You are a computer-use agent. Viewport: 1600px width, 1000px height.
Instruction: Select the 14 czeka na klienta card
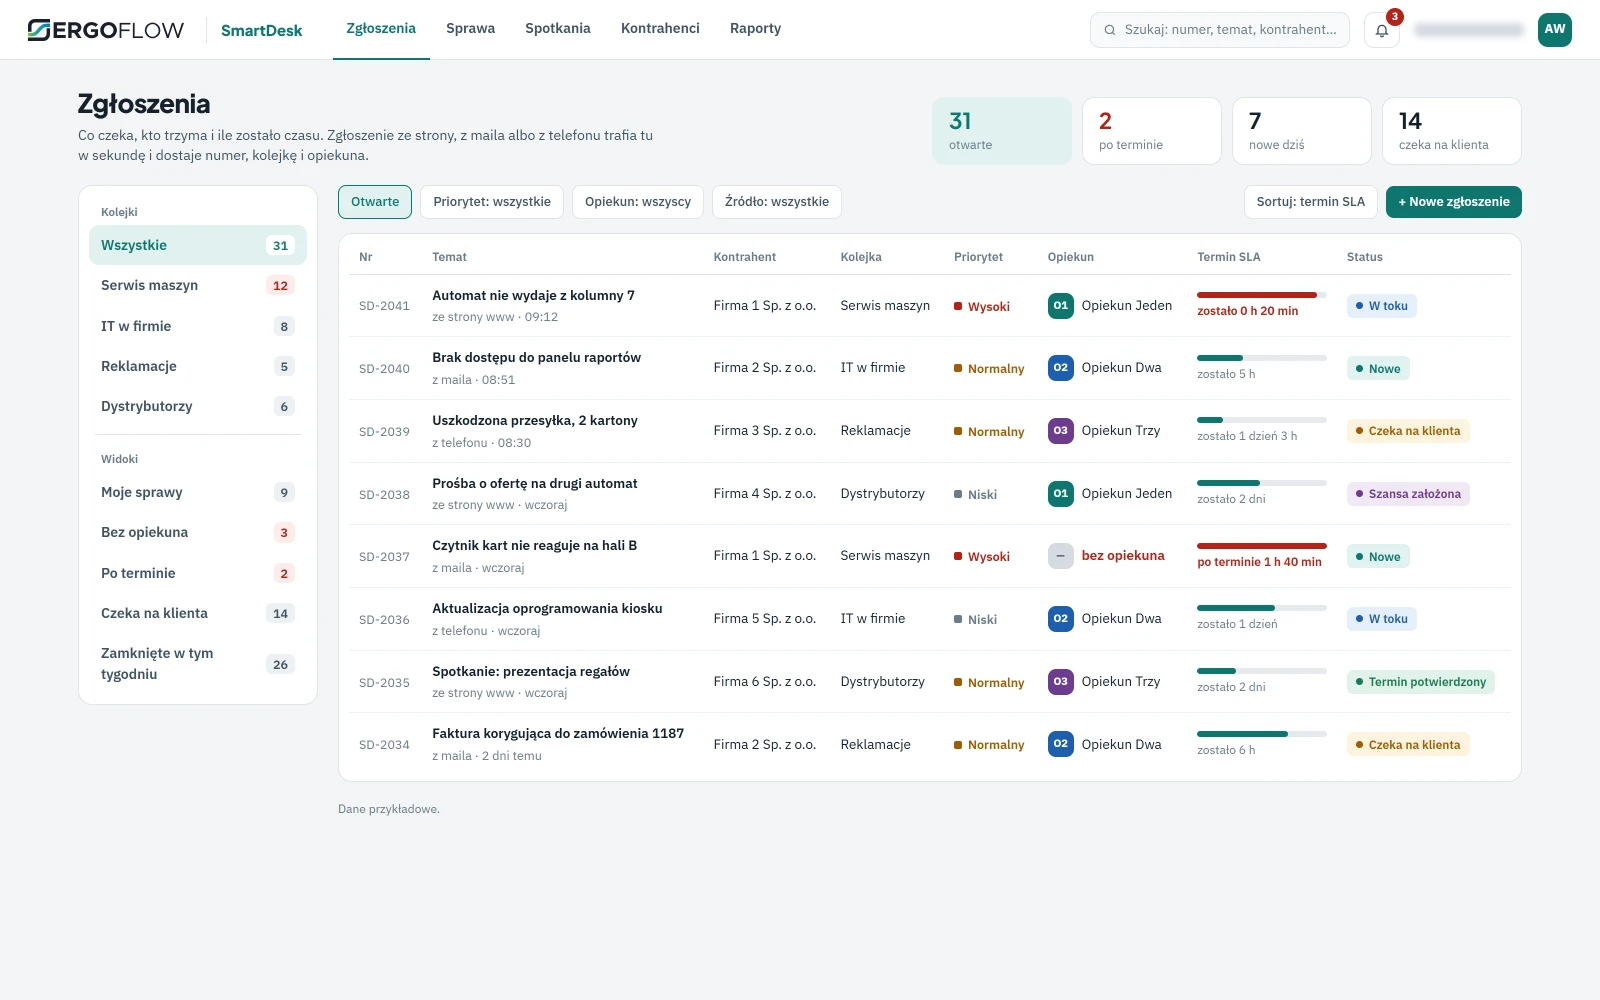pos(1452,131)
